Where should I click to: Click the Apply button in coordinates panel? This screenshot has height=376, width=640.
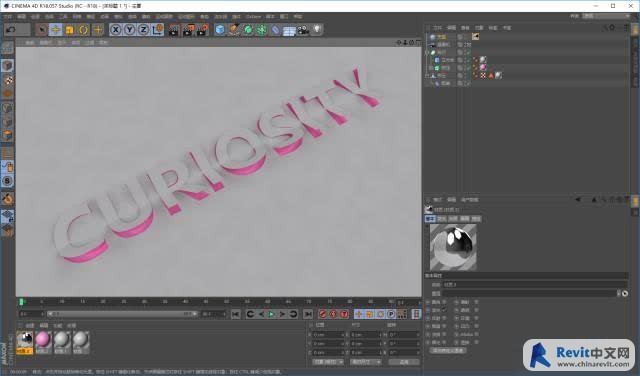click(404, 362)
